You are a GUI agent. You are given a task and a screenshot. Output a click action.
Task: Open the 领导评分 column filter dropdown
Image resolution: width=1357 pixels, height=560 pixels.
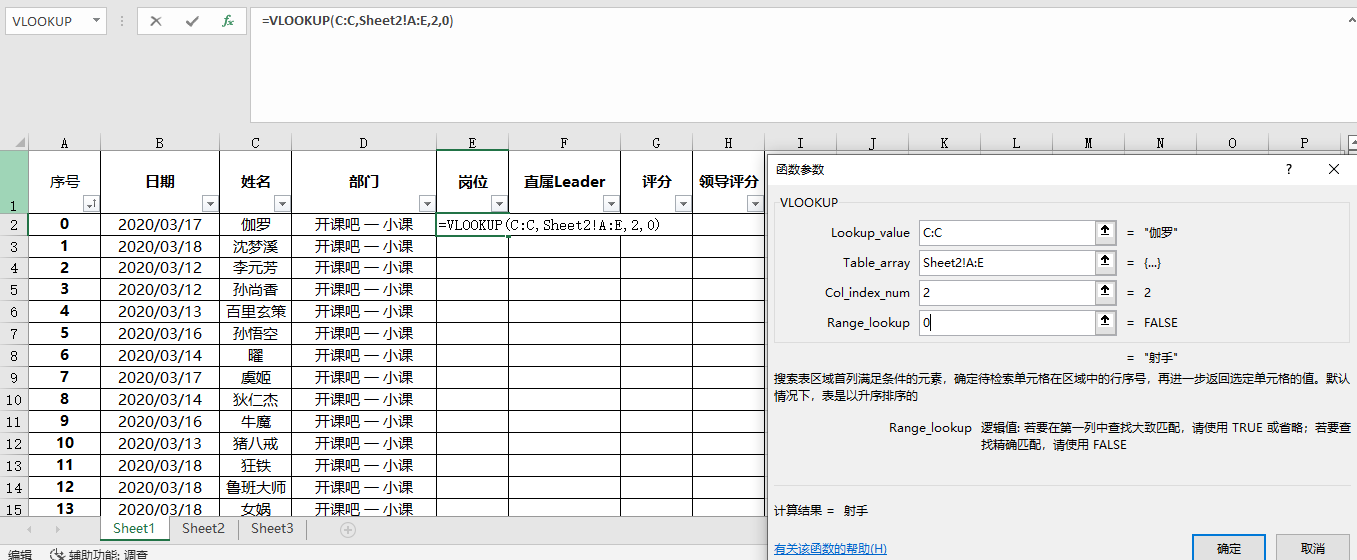pyautogui.click(x=755, y=204)
